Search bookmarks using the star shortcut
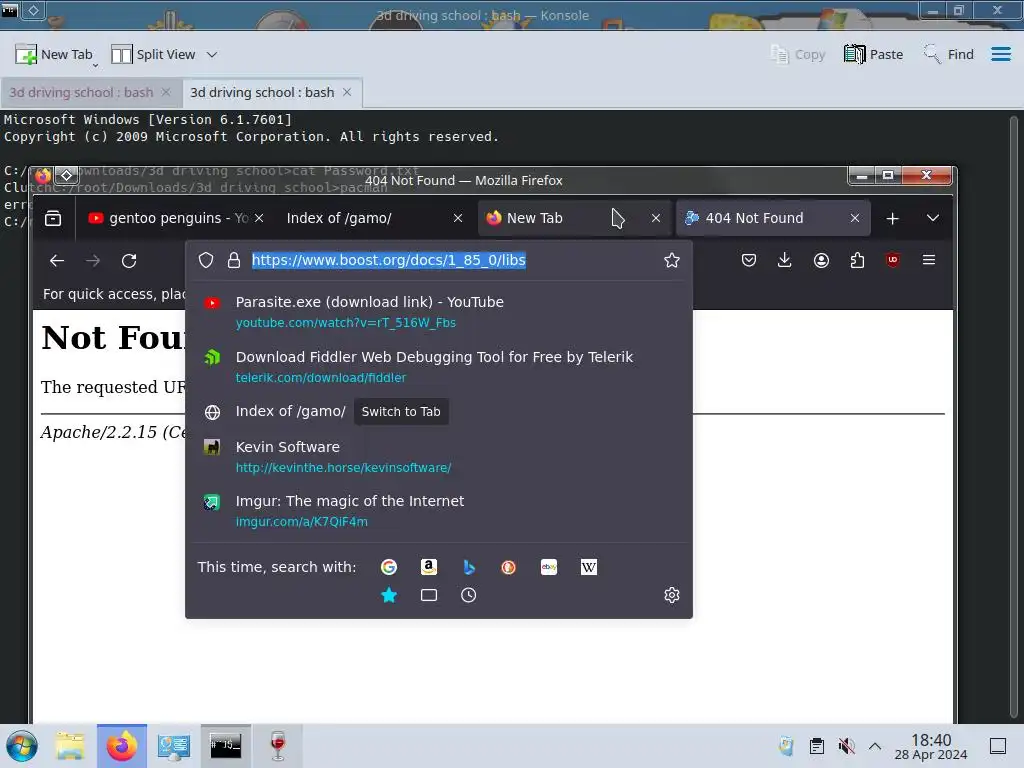The width and height of the screenshot is (1024, 768). point(389,595)
